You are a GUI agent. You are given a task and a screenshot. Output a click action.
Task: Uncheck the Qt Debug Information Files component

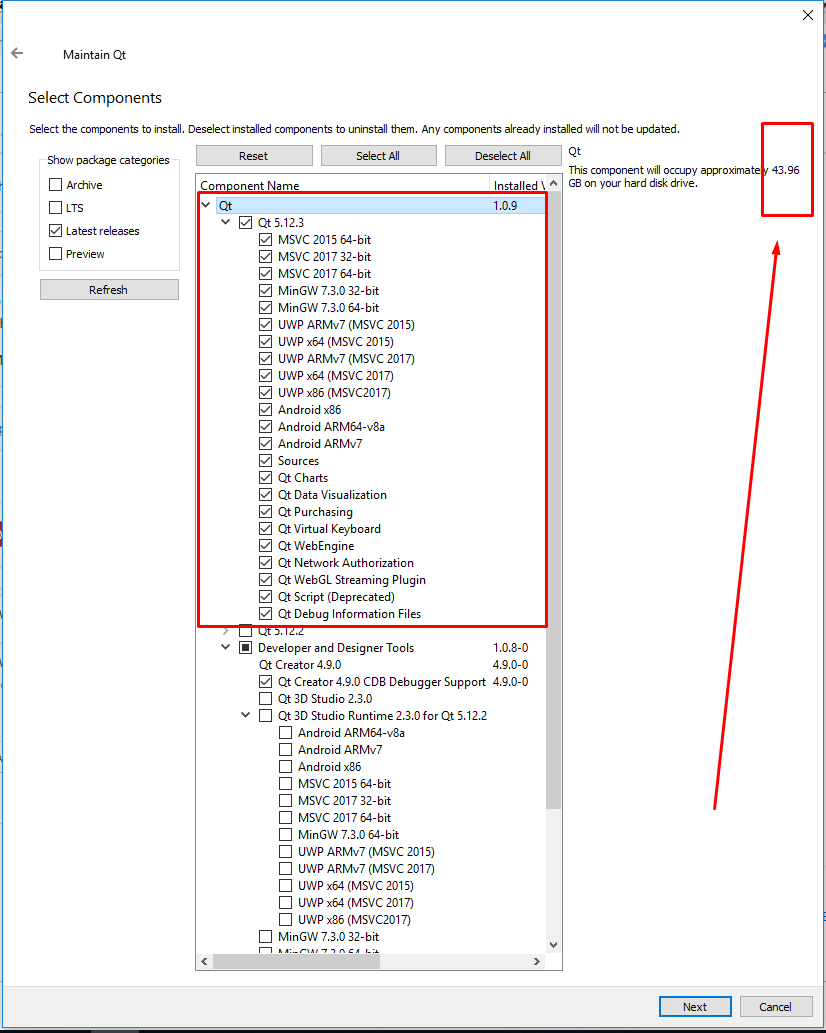coord(266,613)
